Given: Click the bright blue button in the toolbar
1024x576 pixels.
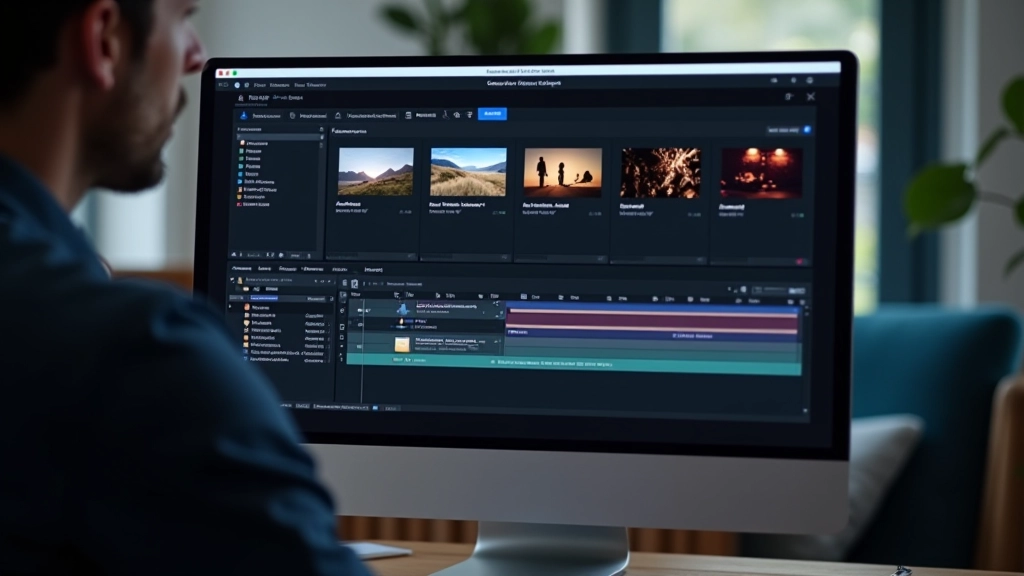Looking at the screenshot, I should pos(492,114).
